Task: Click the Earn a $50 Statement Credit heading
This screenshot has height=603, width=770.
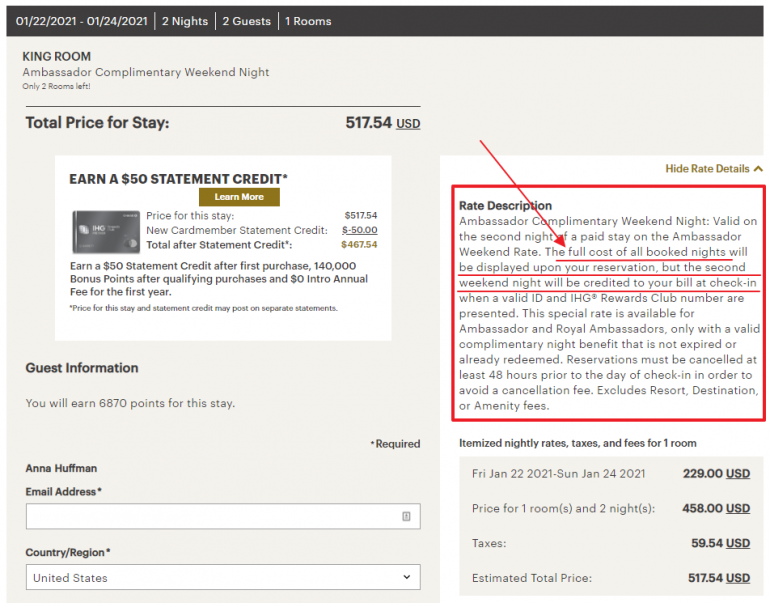Action: (x=178, y=179)
